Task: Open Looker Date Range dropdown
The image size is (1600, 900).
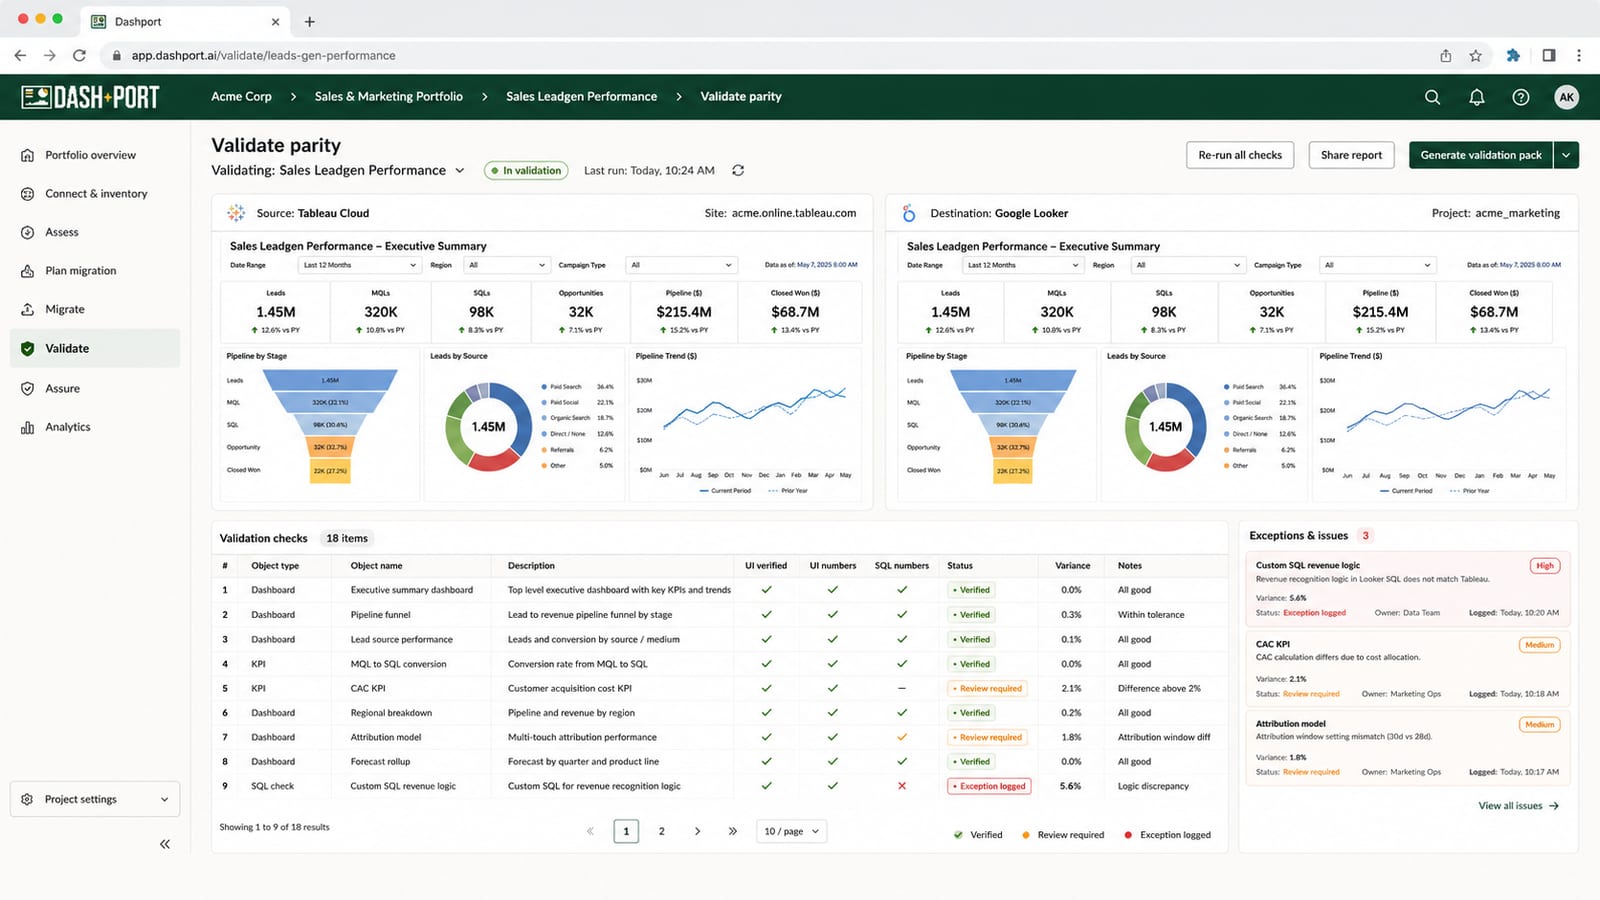Action: click(1023, 265)
